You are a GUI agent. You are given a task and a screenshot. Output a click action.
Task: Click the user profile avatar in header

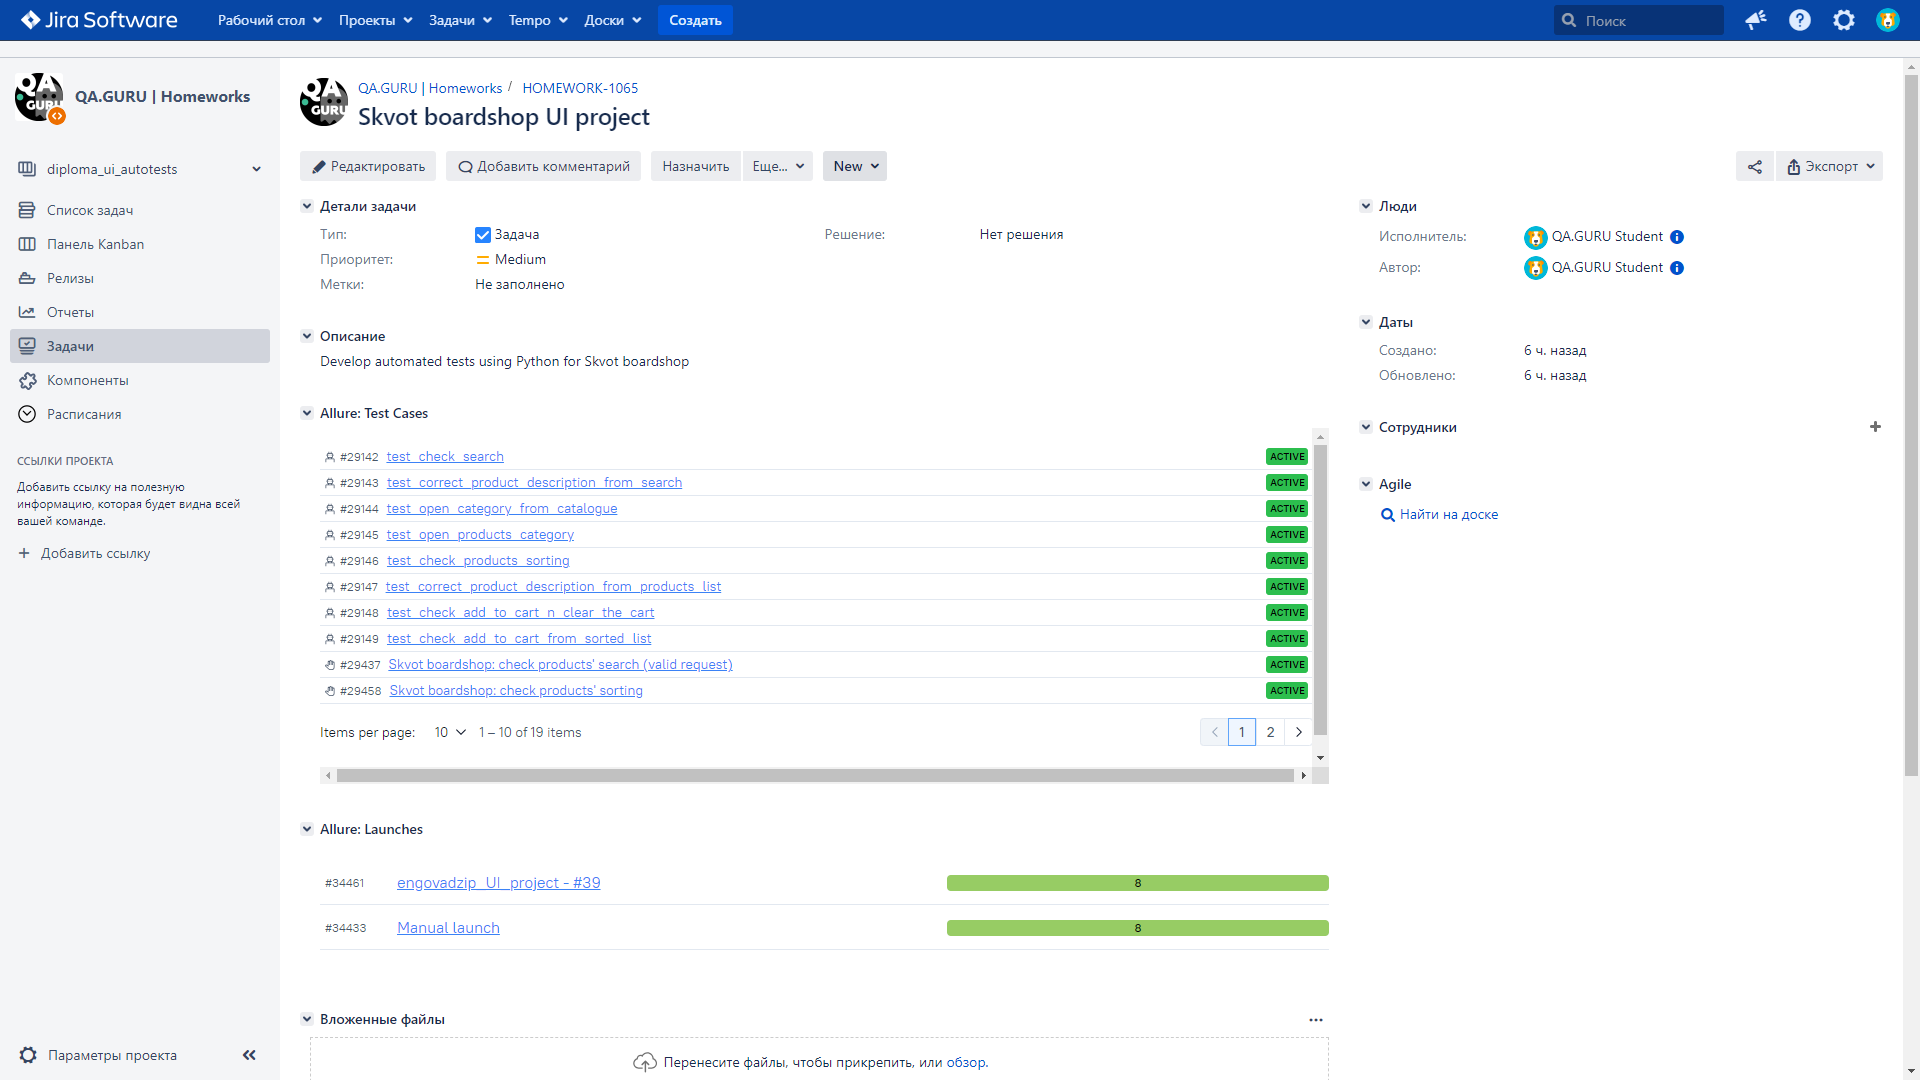[x=1887, y=20]
